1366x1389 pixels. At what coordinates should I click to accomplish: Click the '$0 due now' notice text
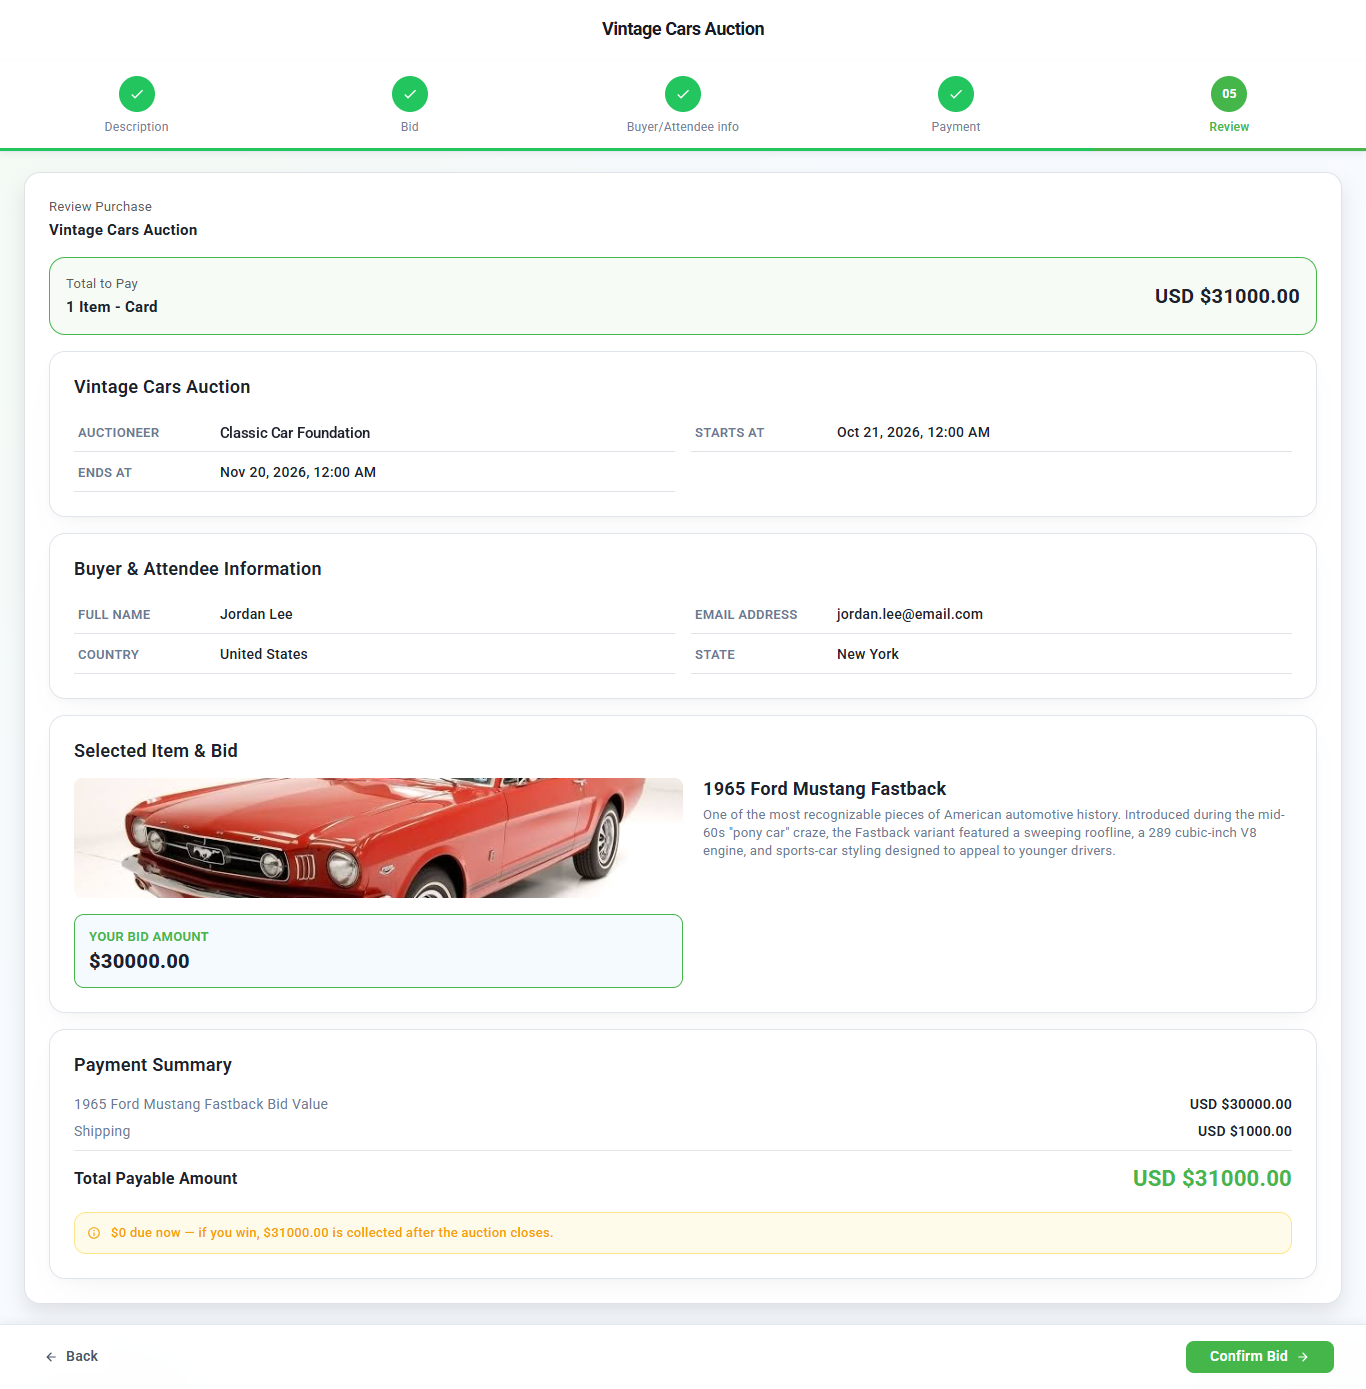332,1233
